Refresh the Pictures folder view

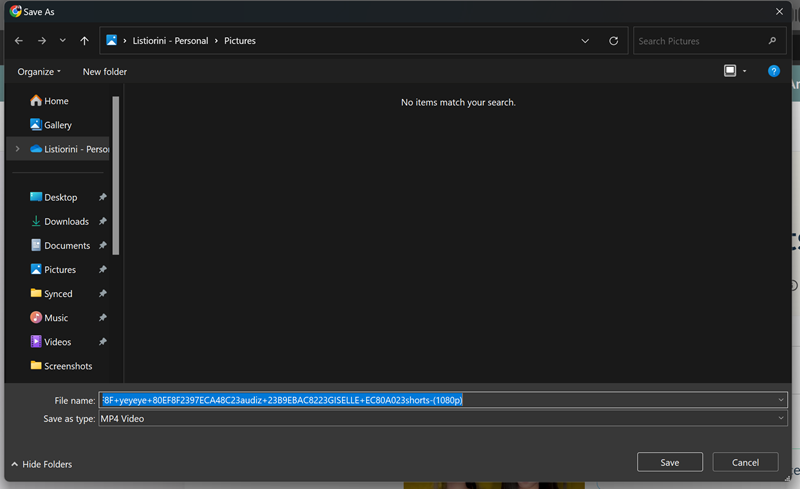[x=613, y=41]
